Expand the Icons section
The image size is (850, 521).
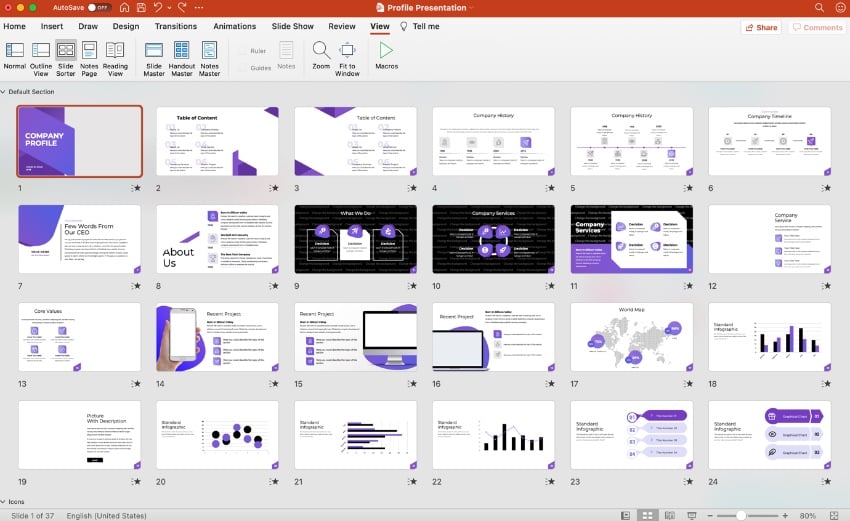click(5, 501)
